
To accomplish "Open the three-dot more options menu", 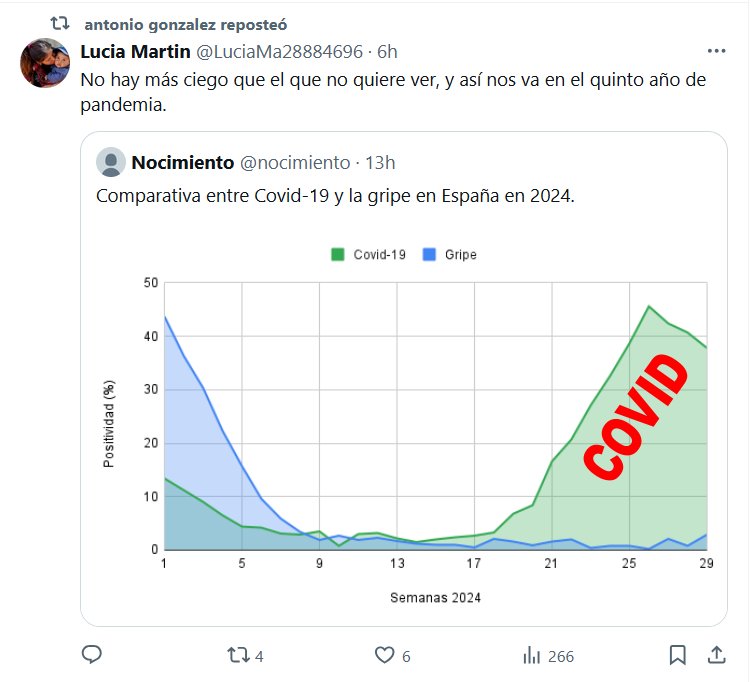I will (716, 51).
